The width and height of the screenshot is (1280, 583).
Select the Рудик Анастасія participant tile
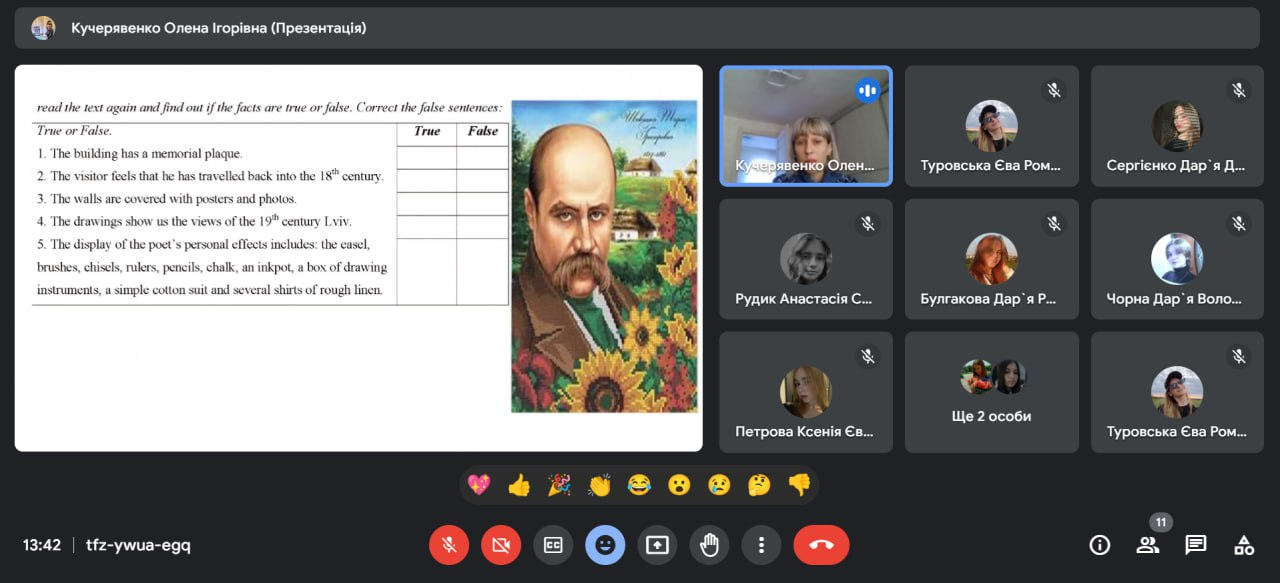(806, 259)
